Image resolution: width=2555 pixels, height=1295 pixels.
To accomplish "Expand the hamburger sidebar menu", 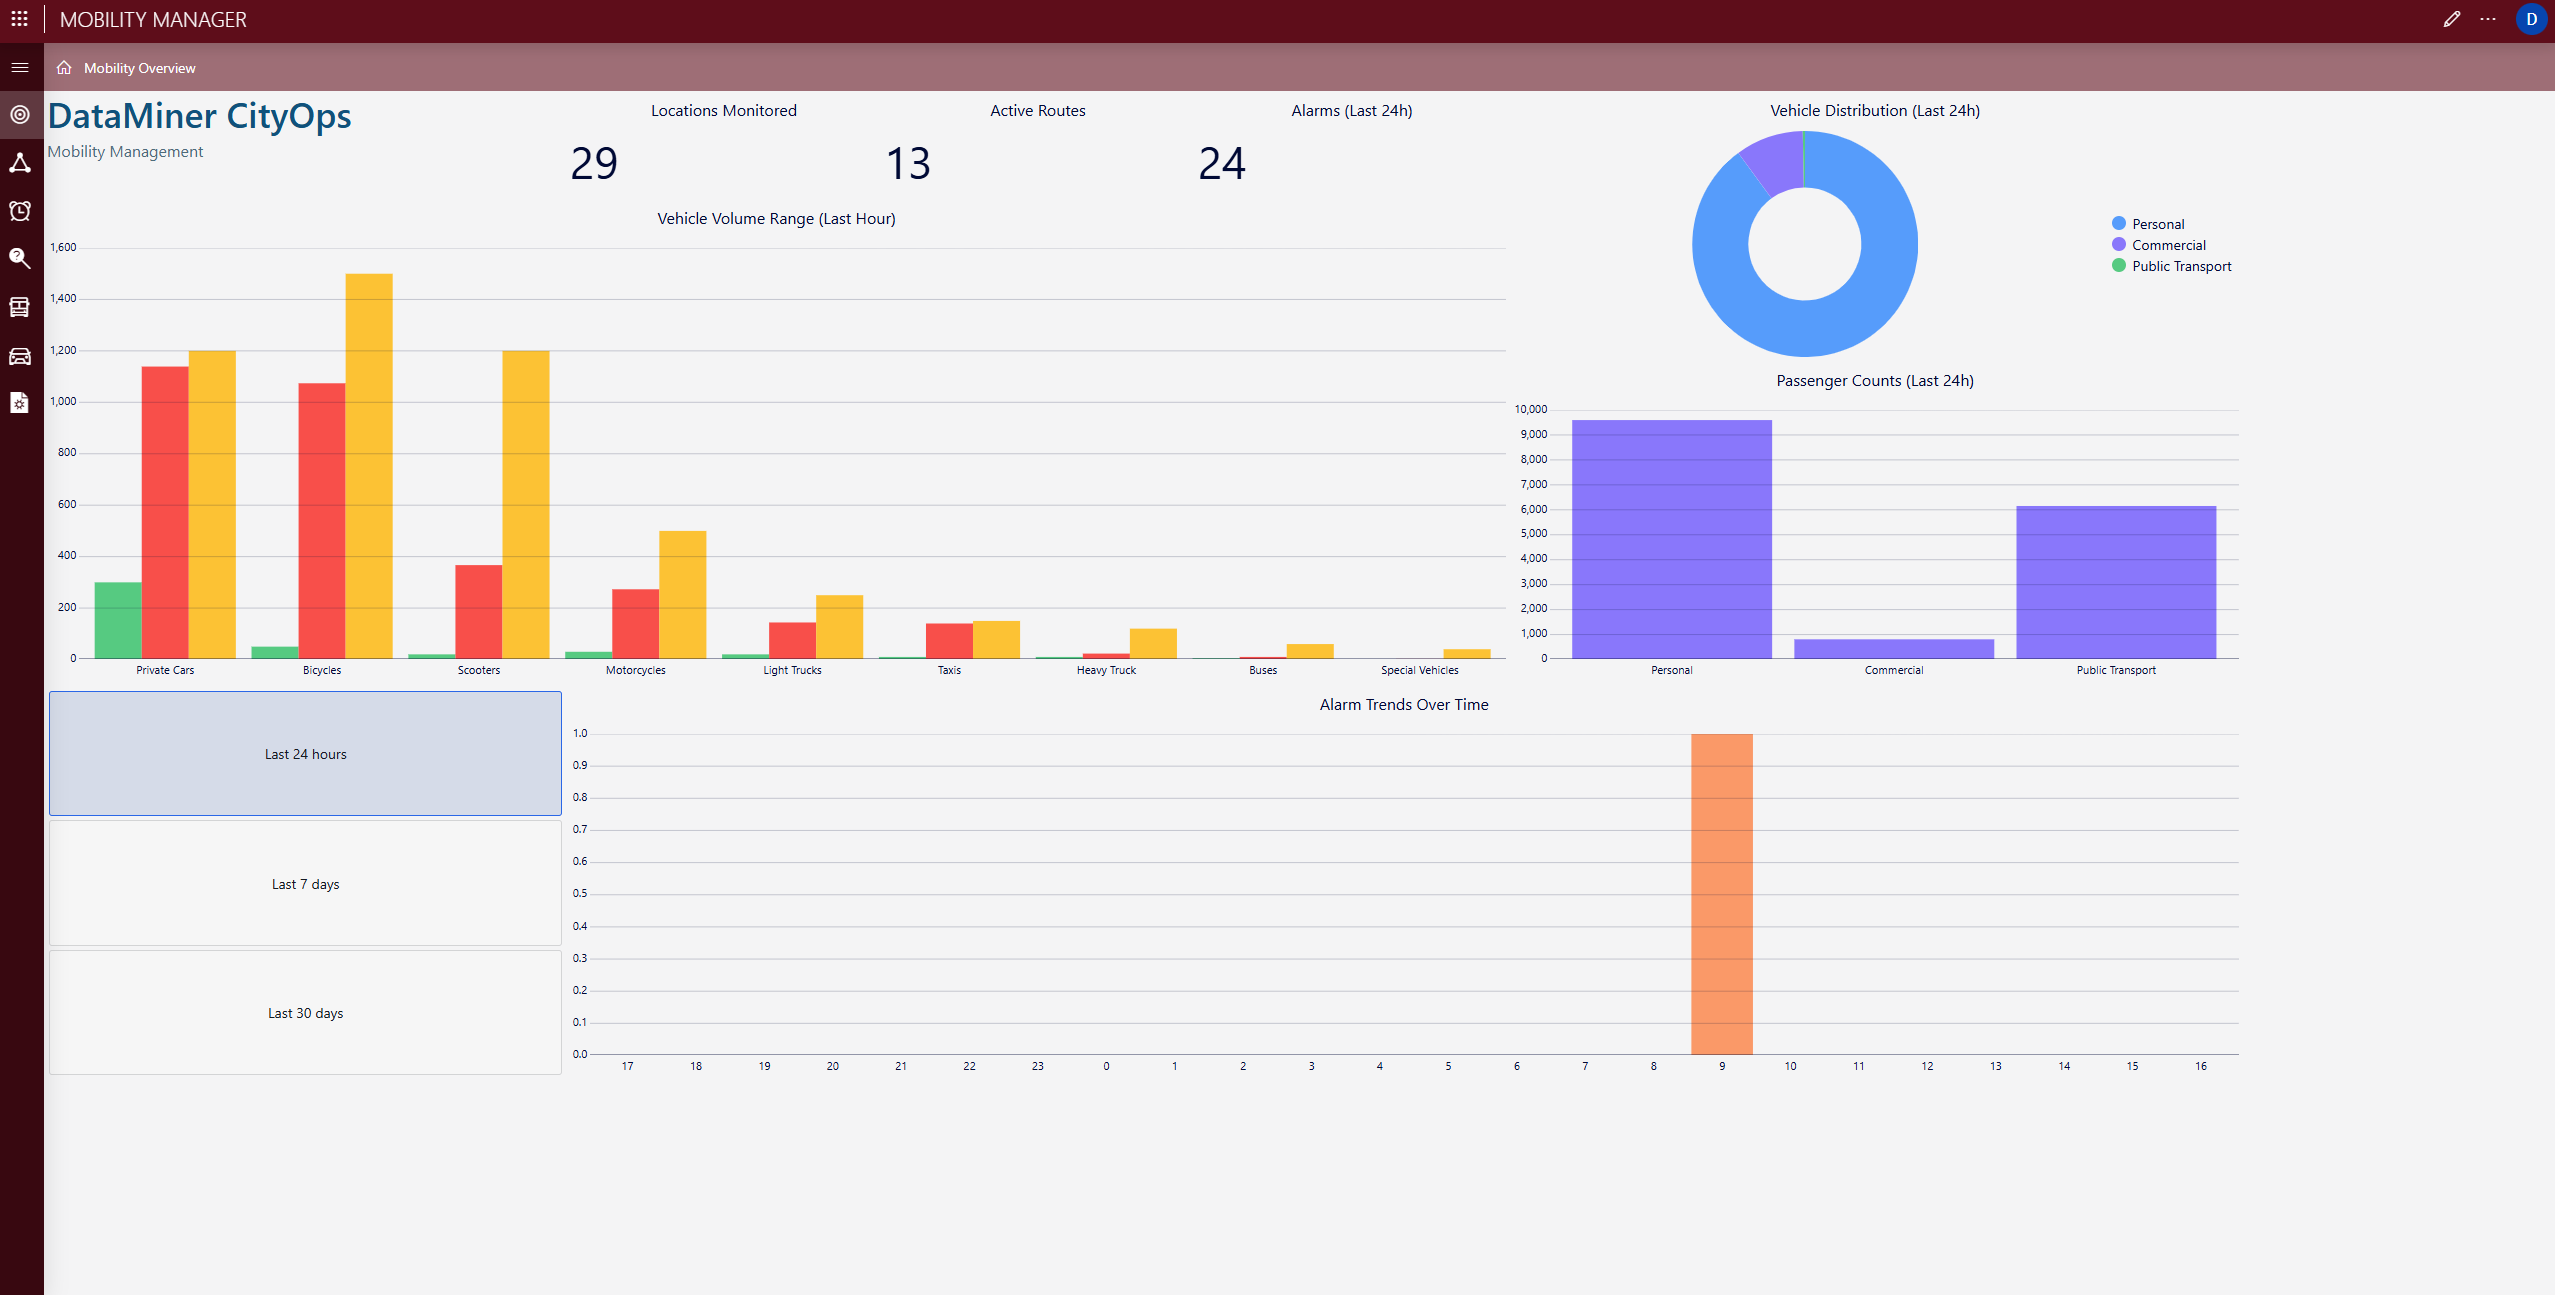I will pos(19,67).
